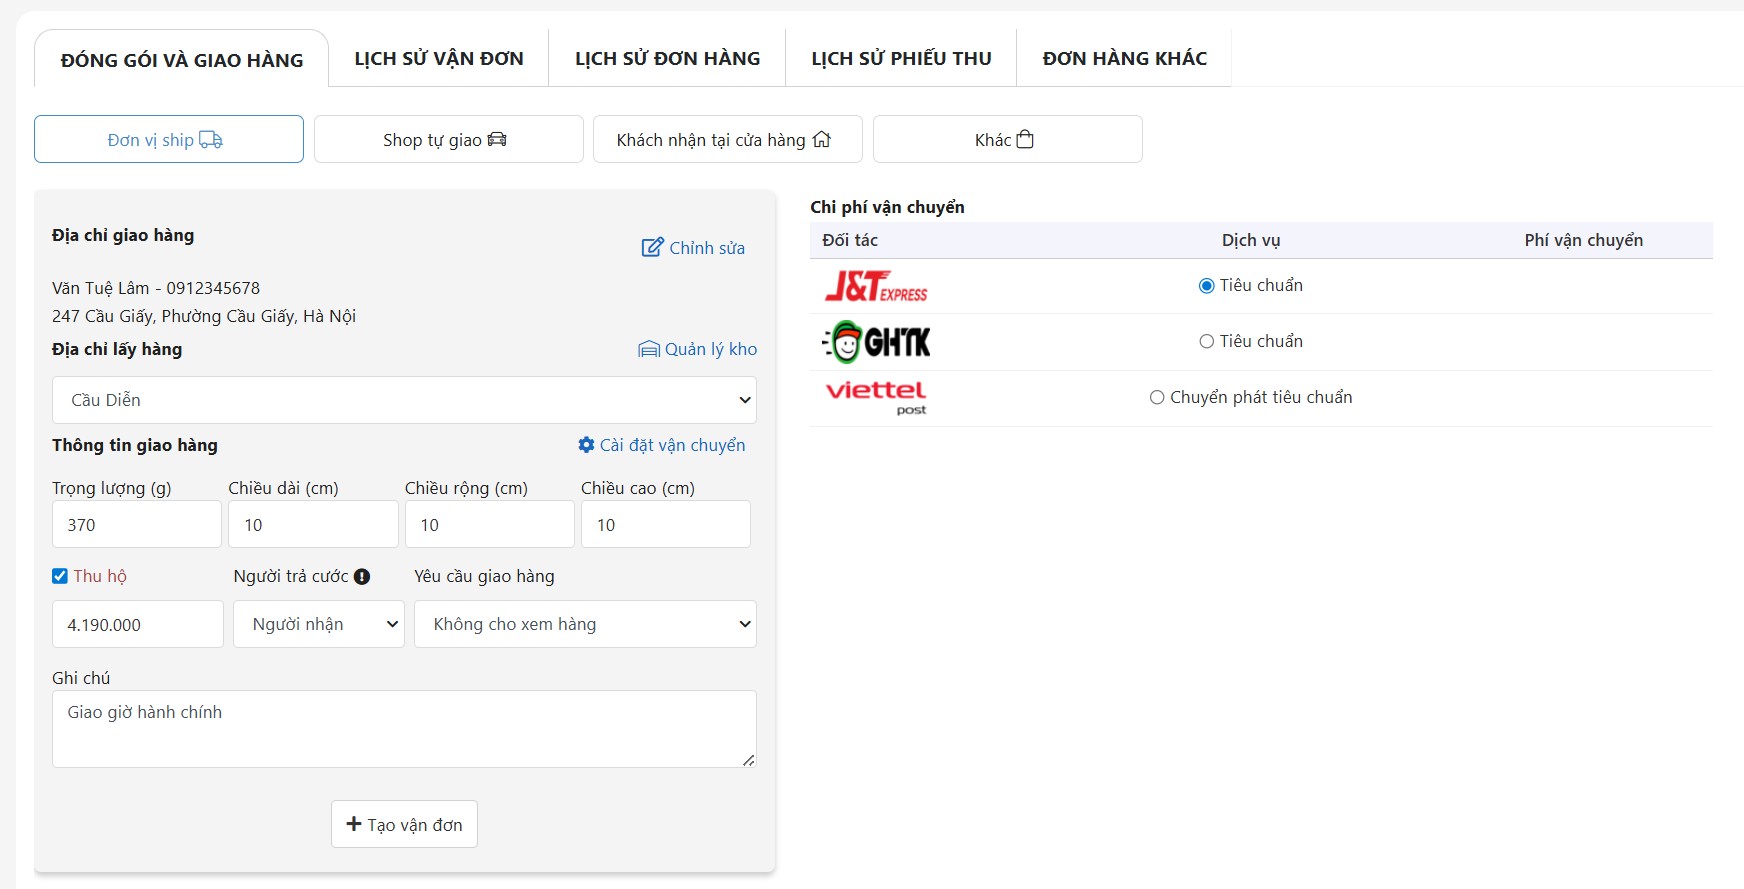Select GHTK Tiêu chuẩn radio option

point(1207,342)
